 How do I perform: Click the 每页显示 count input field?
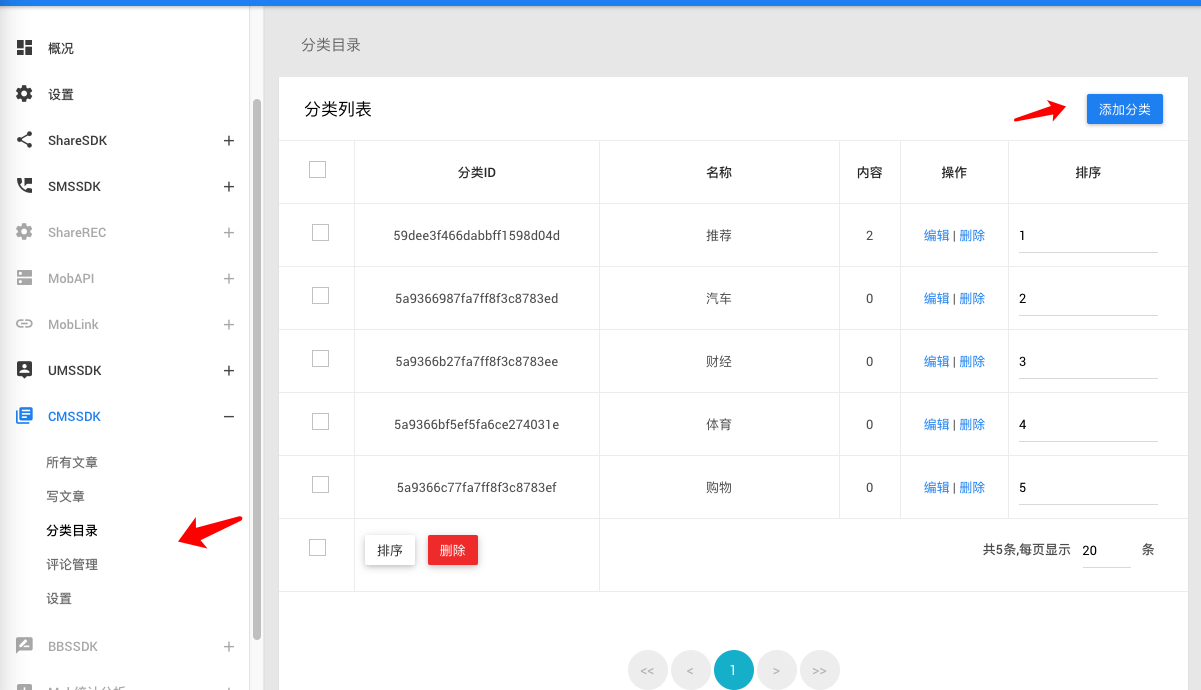pyautogui.click(x=1105, y=549)
